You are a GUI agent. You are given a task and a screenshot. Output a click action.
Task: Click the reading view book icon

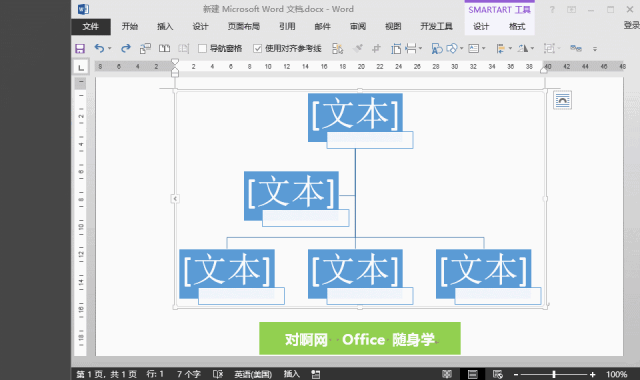(164, 49)
